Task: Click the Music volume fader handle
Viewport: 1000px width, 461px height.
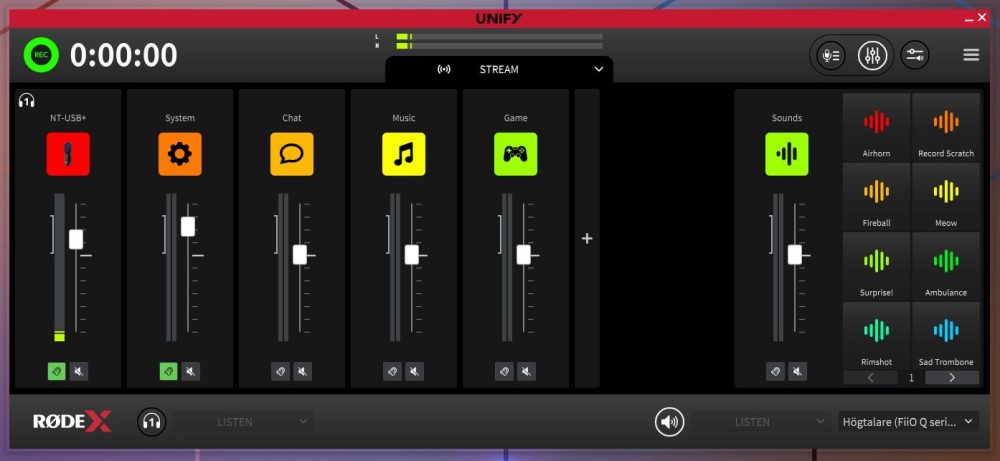Action: [411, 255]
